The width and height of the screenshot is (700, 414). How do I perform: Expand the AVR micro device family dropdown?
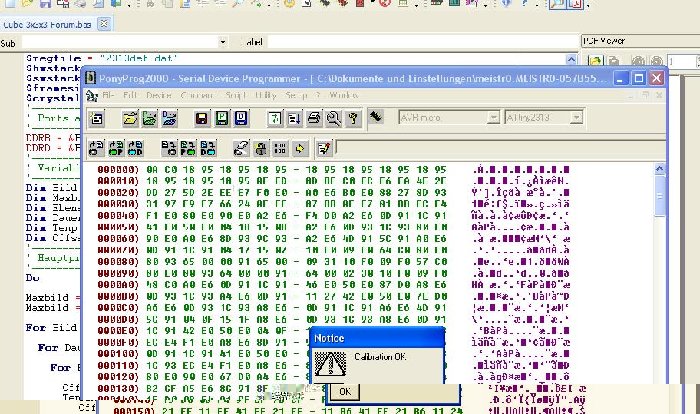494,118
